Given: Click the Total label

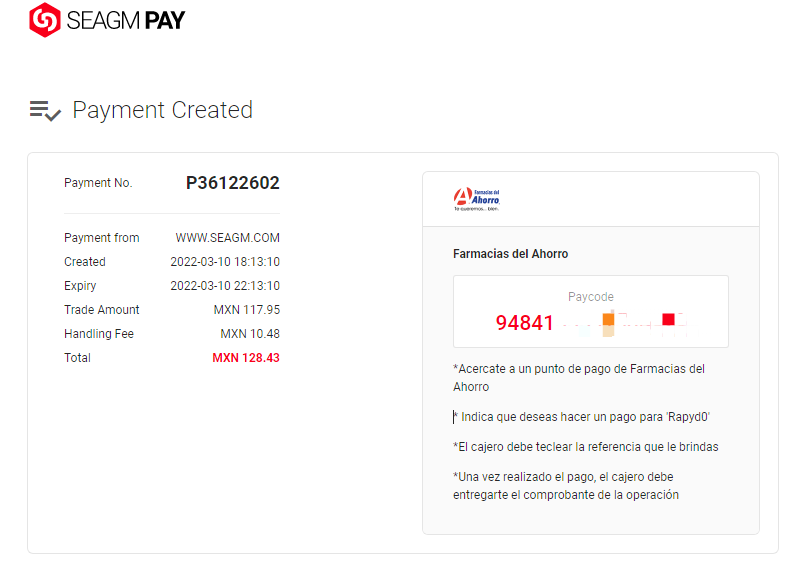Looking at the screenshot, I should coord(77,358).
